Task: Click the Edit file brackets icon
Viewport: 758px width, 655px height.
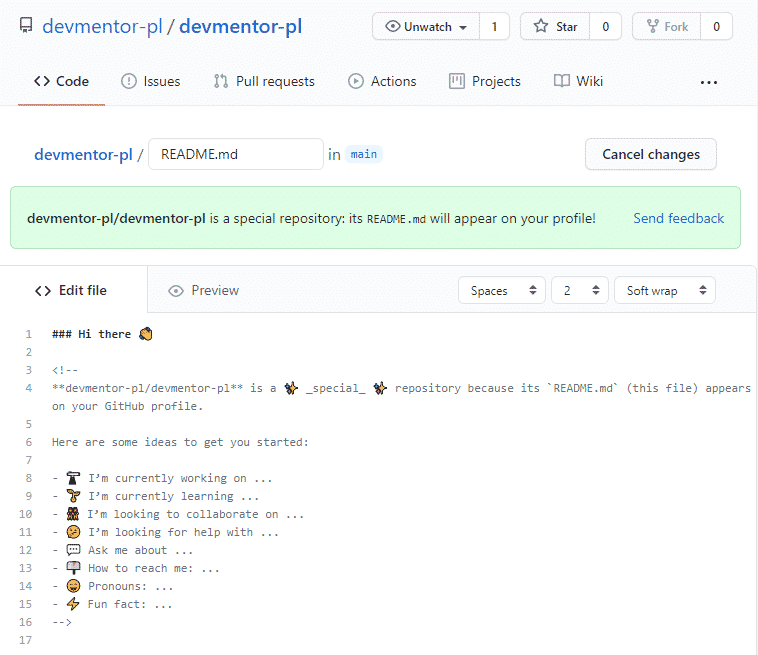Action: [x=43, y=291]
